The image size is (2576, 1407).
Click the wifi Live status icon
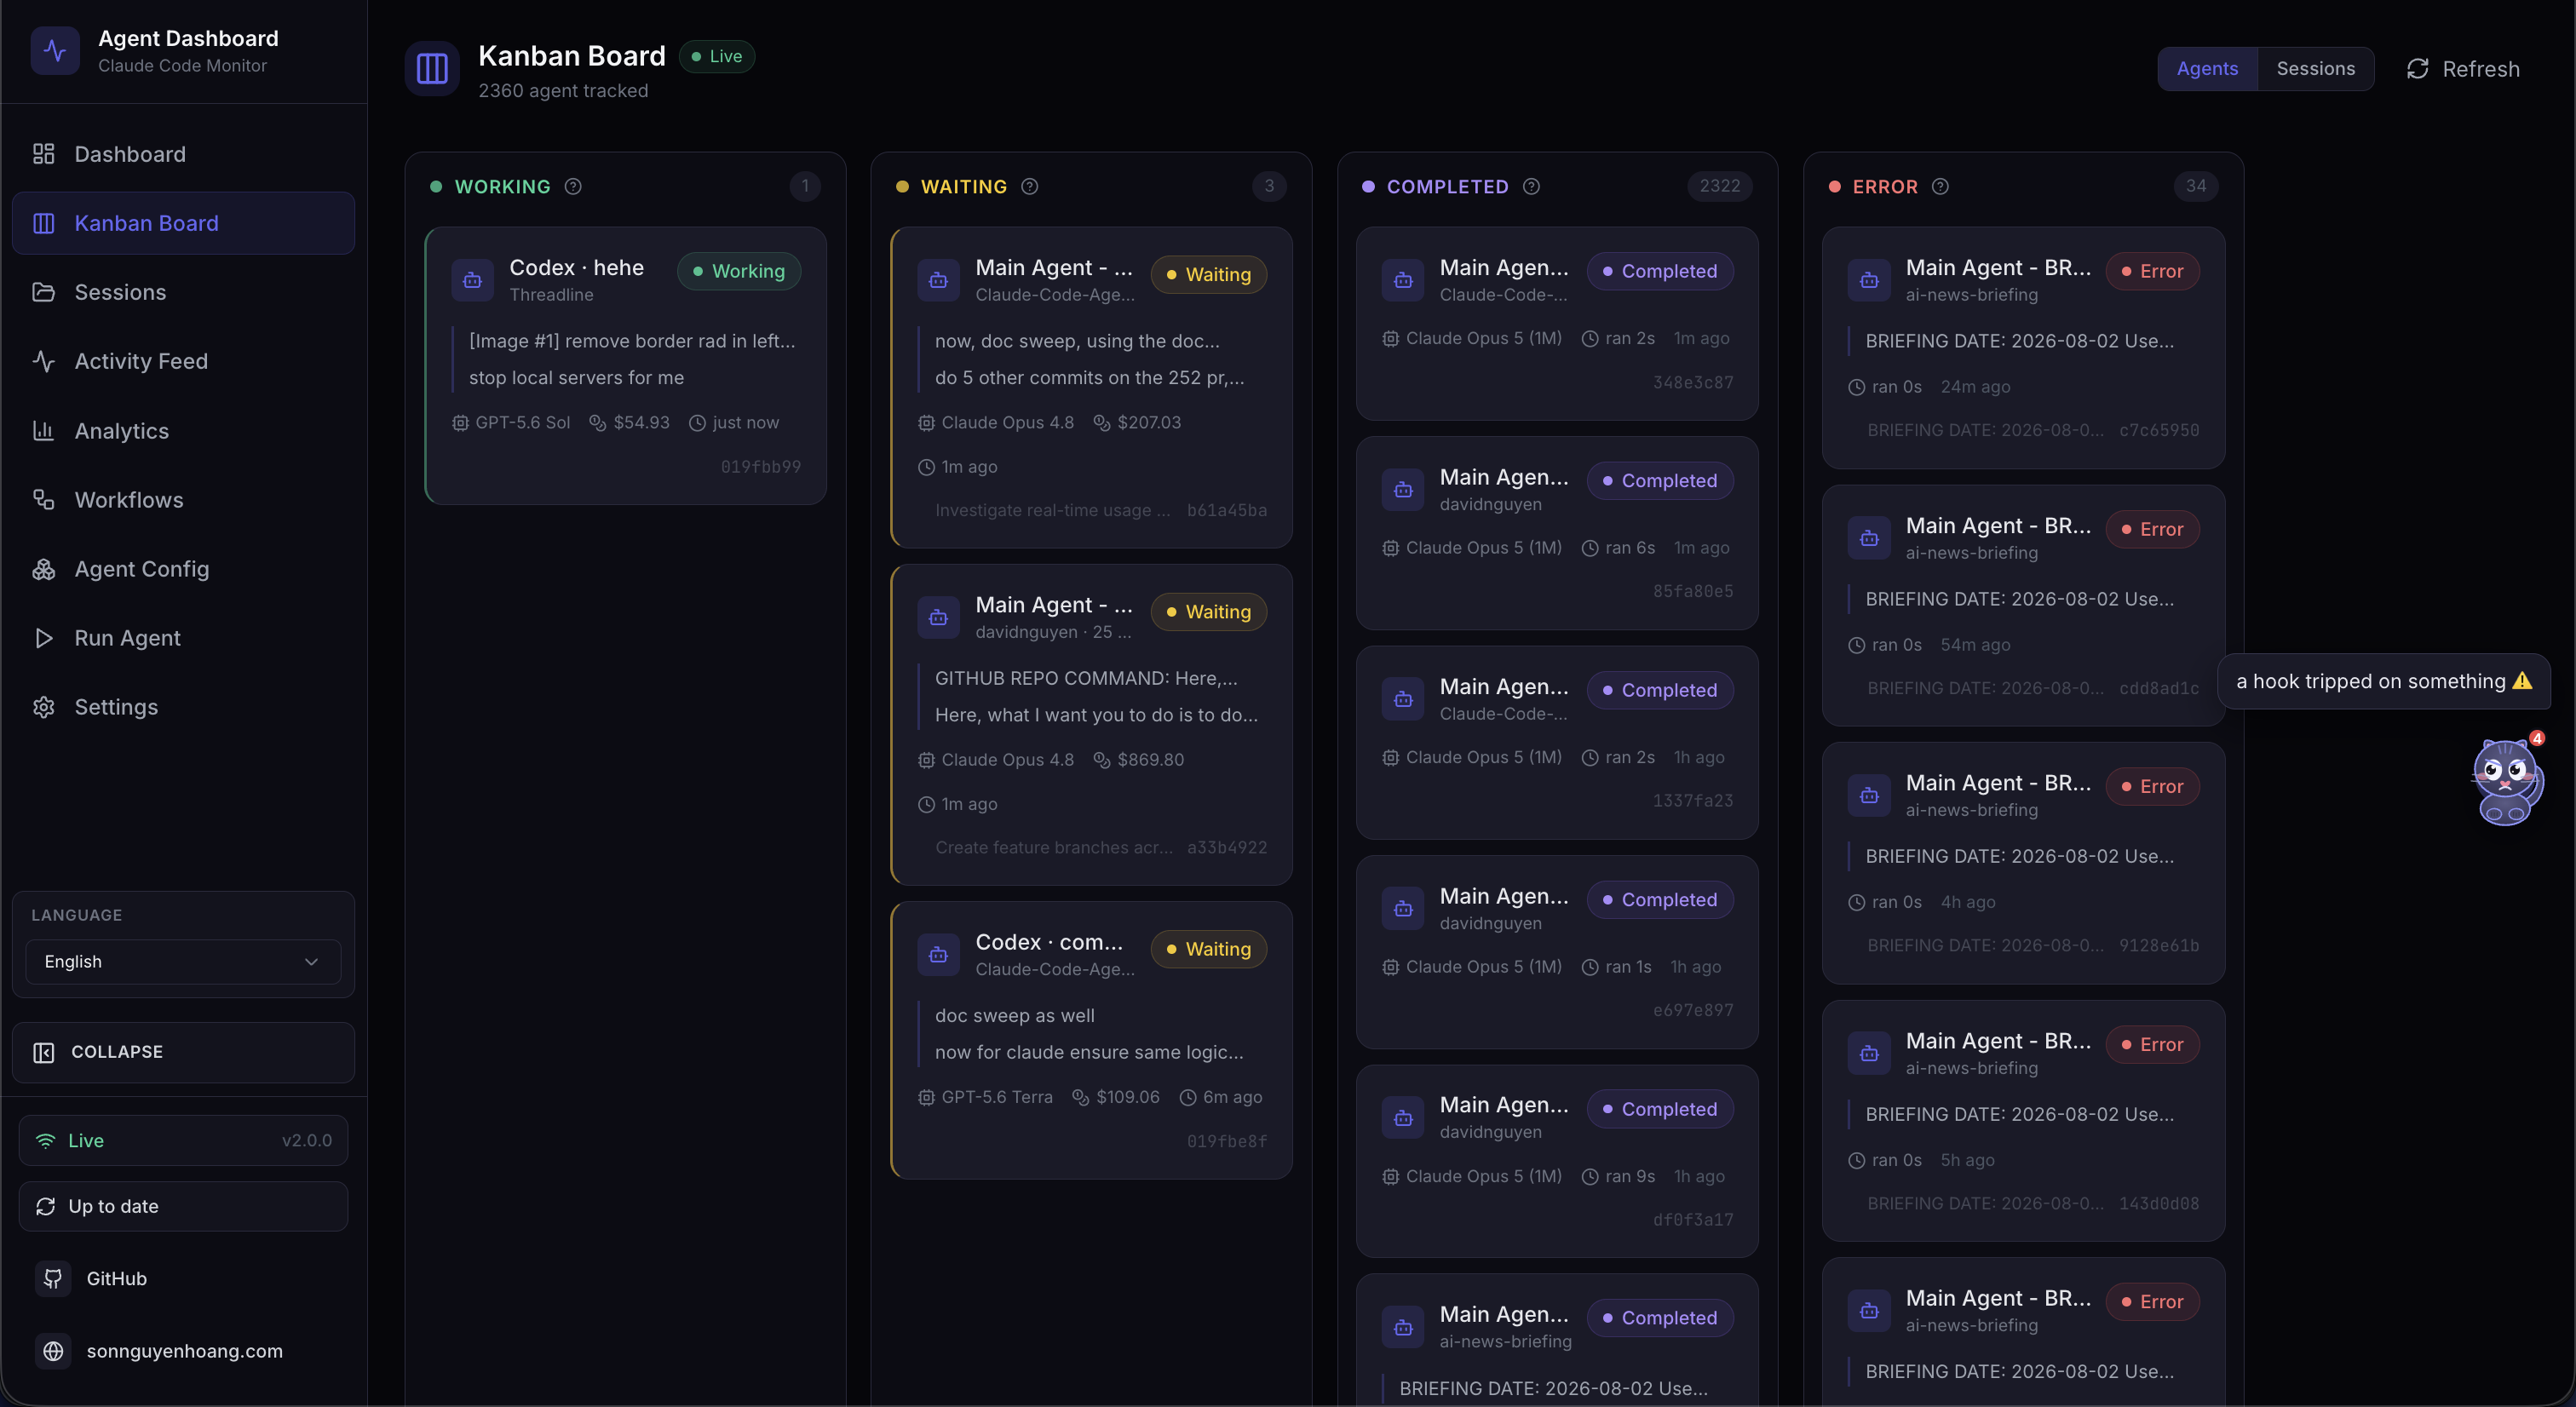coord(46,1141)
